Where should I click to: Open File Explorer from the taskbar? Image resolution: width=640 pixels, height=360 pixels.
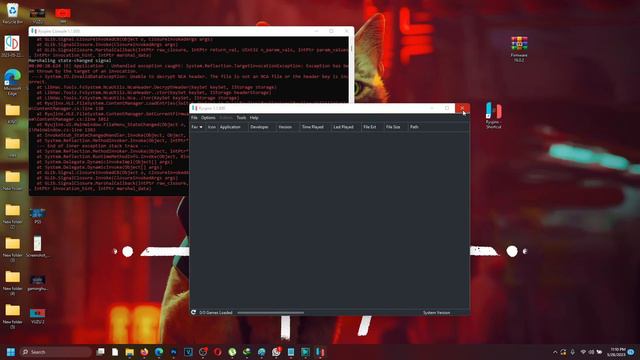(x=129, y=352)
